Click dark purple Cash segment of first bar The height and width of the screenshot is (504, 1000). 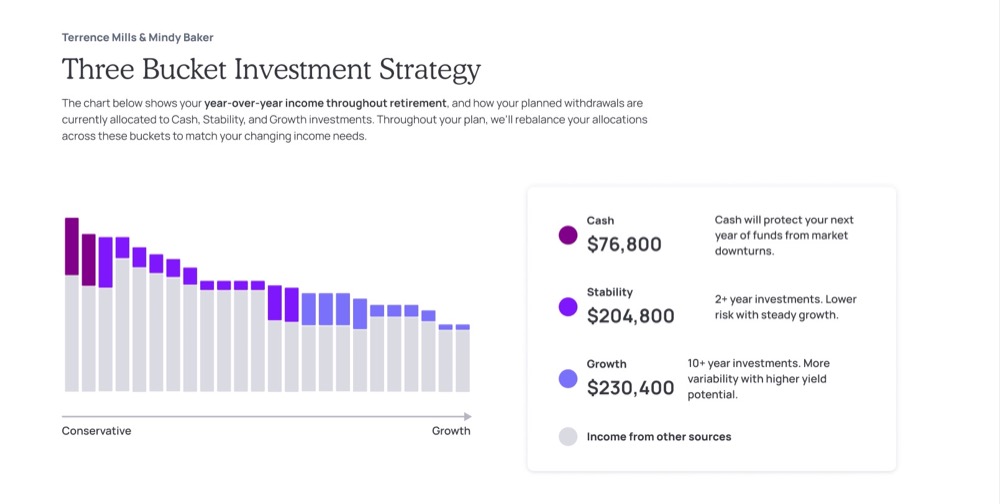pyautogui.click(x=72, y=246)
